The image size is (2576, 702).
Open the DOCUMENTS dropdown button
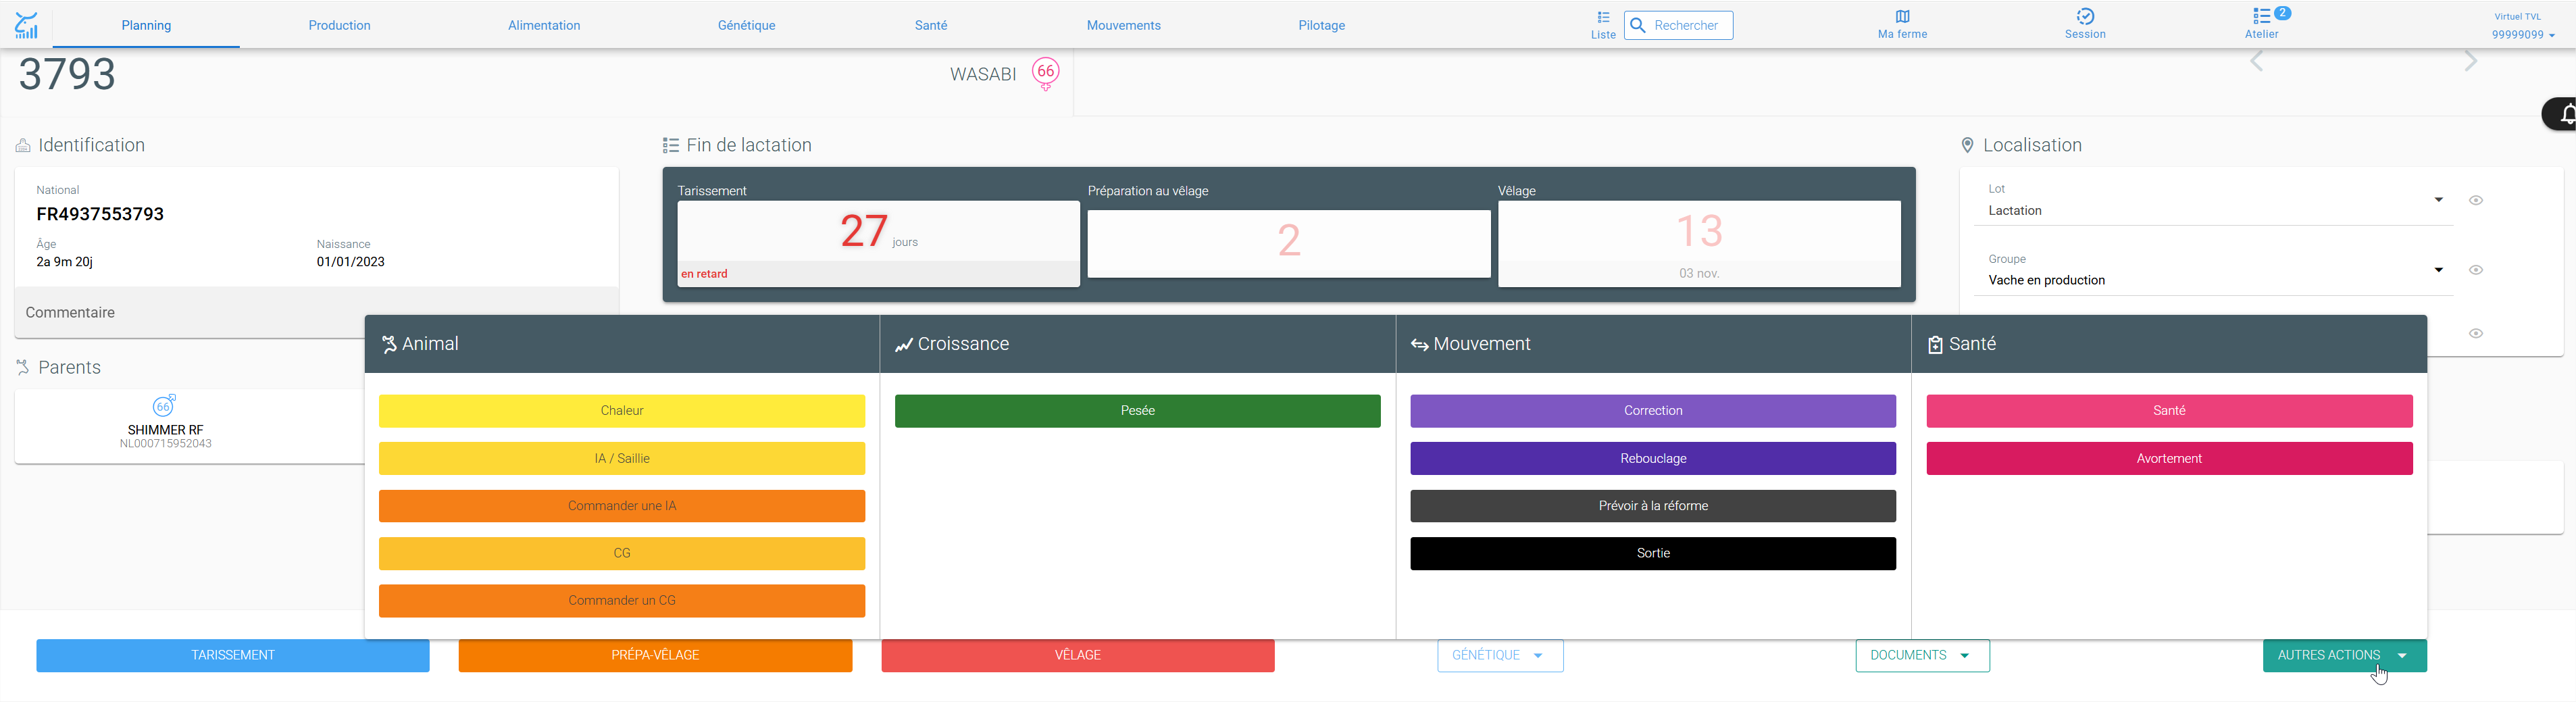1922,656
